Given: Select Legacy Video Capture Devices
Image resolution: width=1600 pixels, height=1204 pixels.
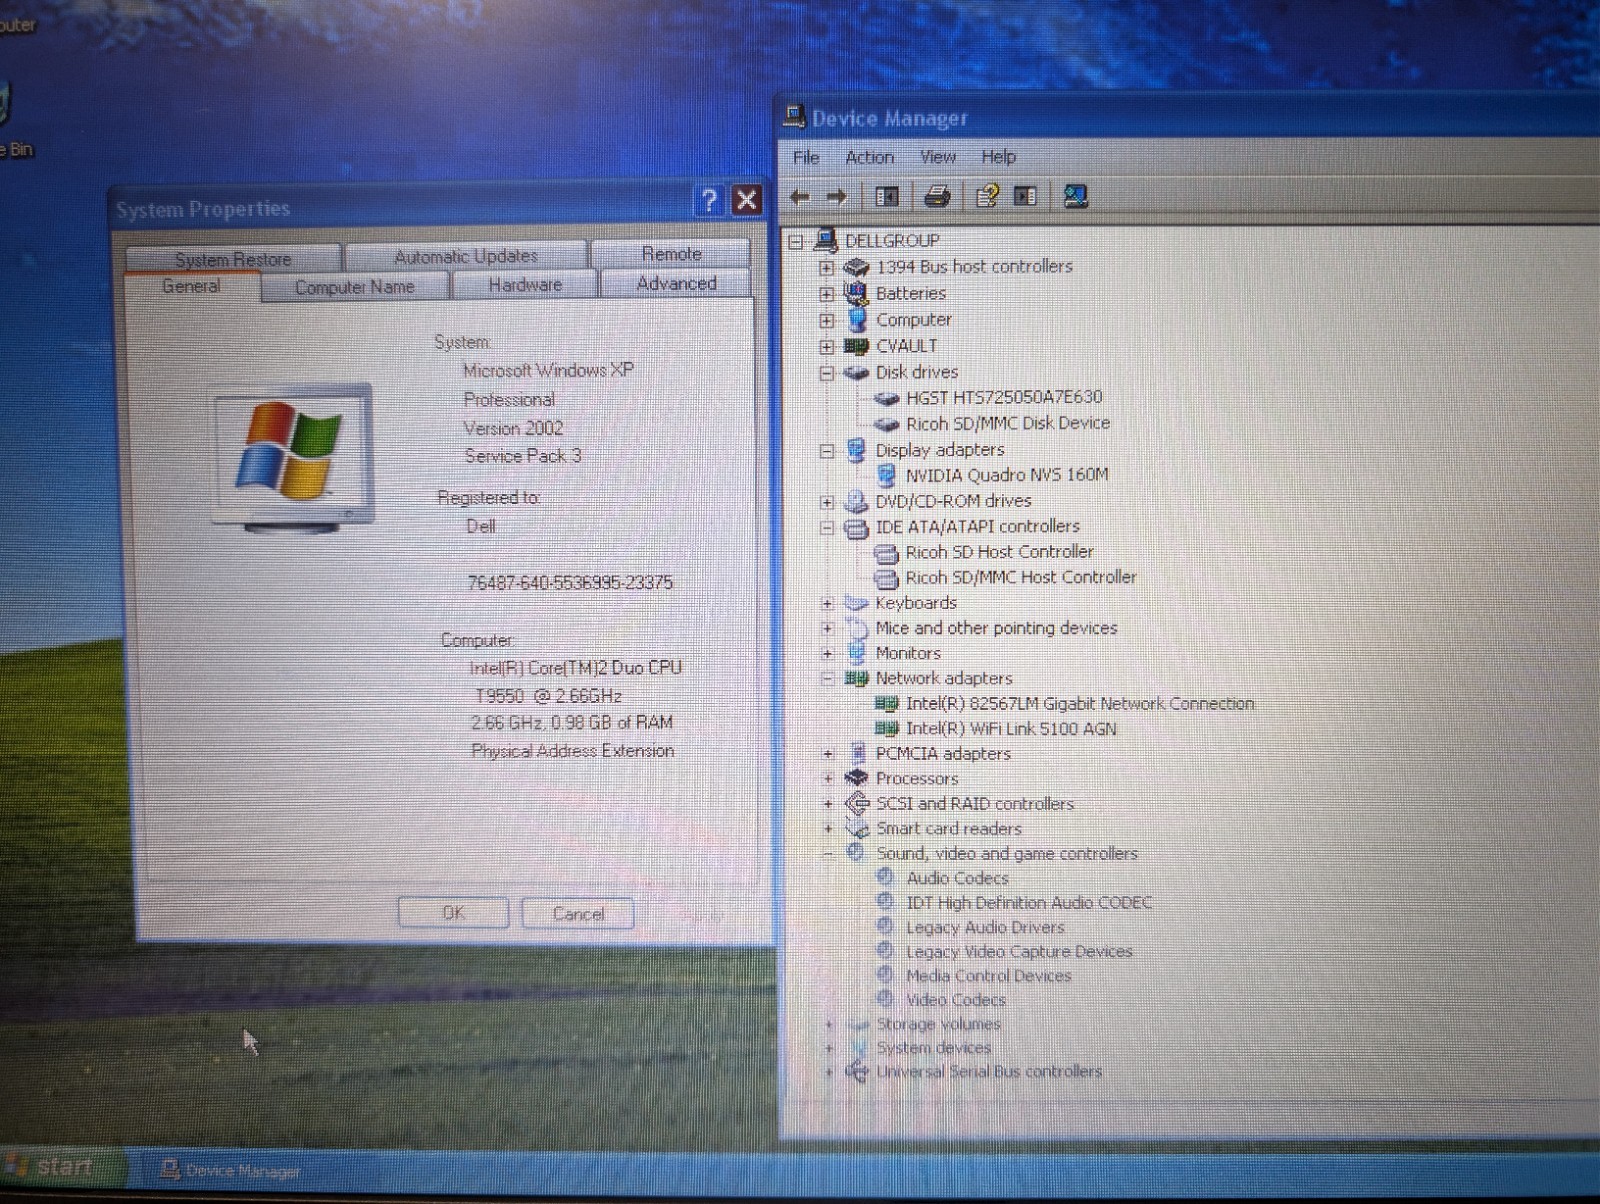Looking at the screenshot, I should click(x=1019, y=951).
